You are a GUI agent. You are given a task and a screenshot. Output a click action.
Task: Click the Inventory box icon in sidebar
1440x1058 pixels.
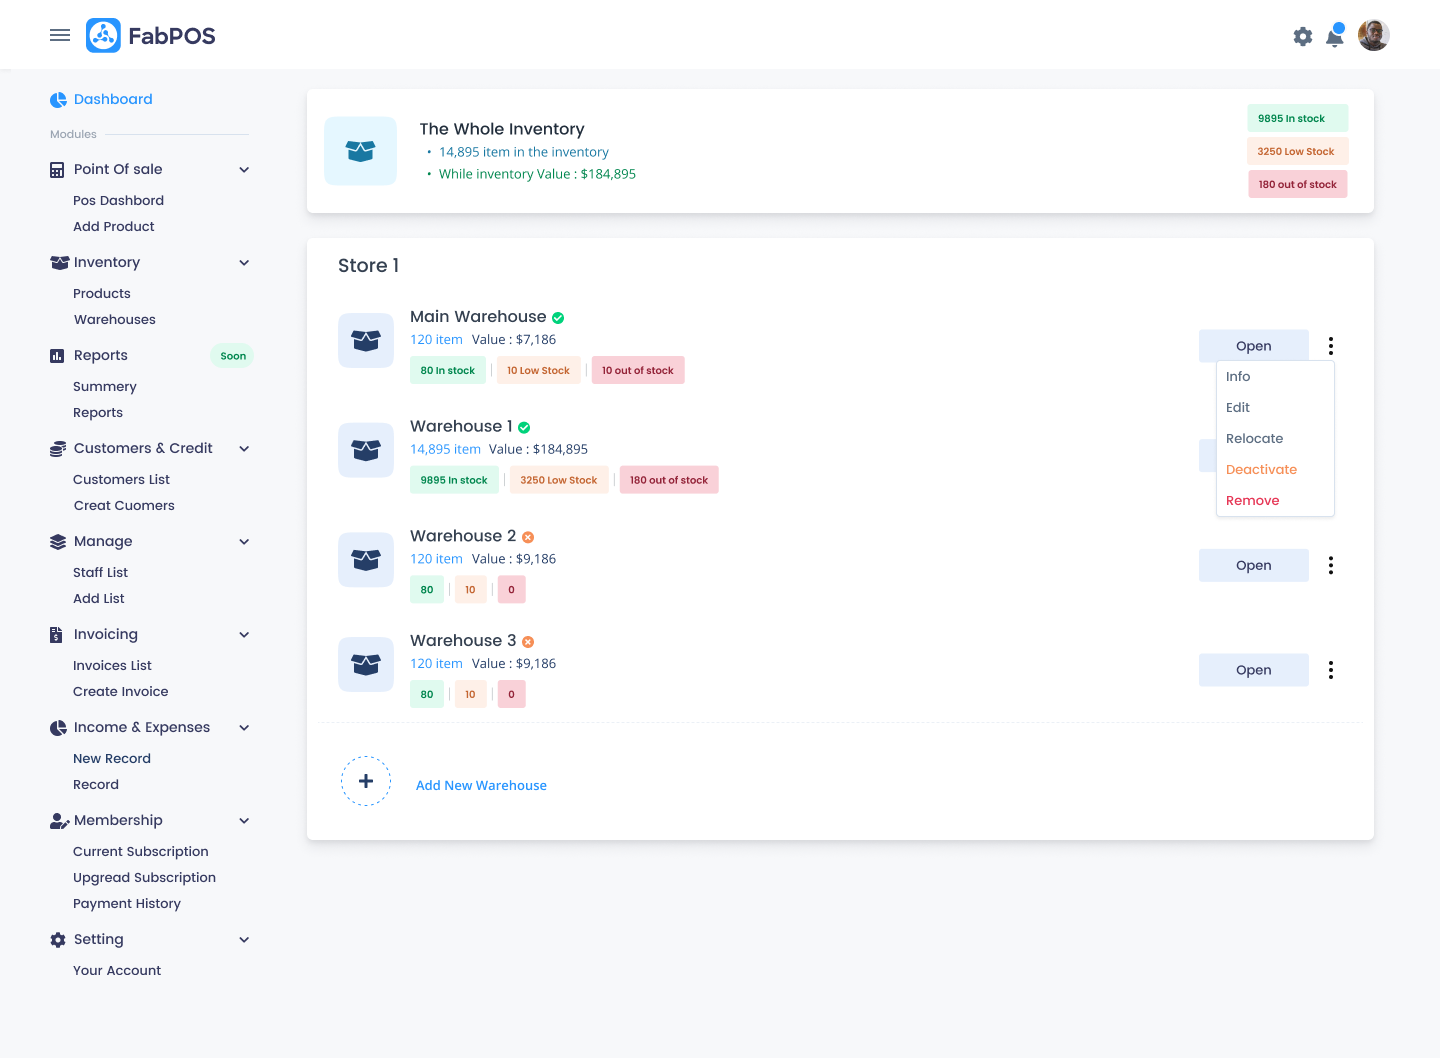pos(59,263)
